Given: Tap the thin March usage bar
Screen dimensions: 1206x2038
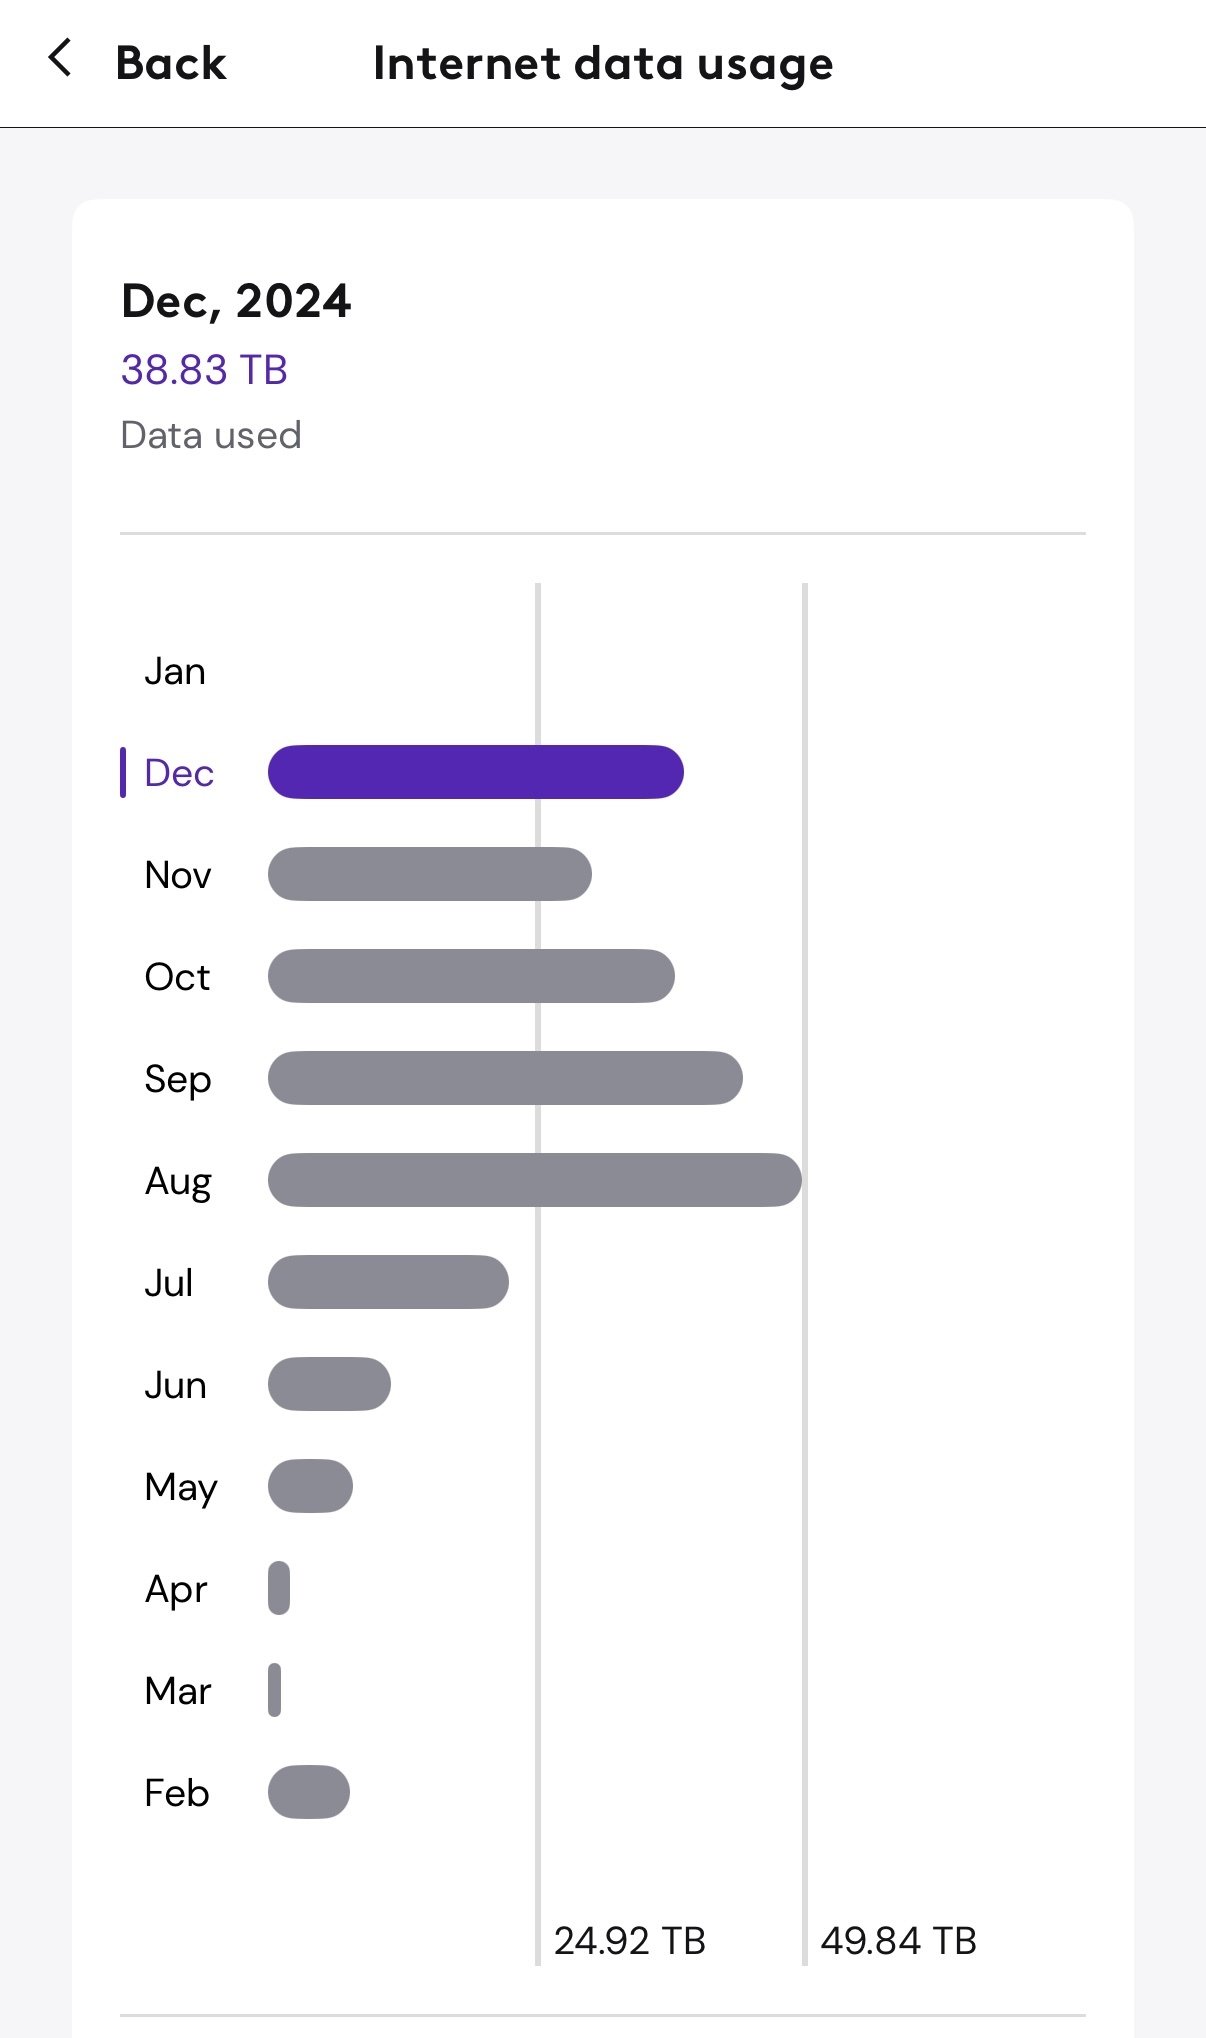Looking at the screenshot, I should [x=275, y=1690].
